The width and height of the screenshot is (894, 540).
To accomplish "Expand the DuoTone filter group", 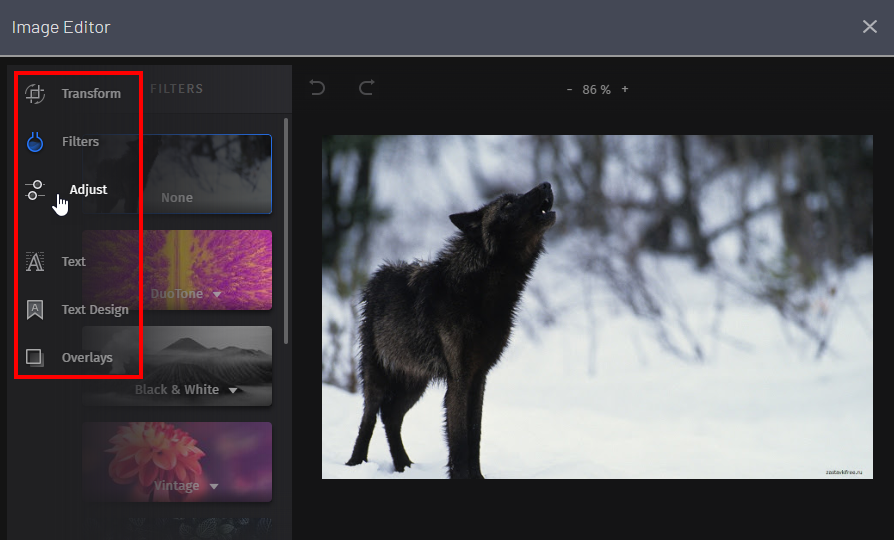I will point(216,295).
